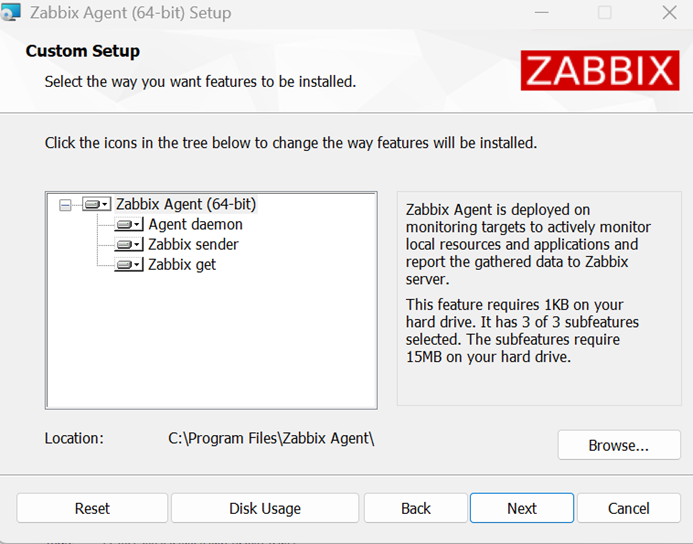
Task: Click the install location path text
Action: pos(271,438)
